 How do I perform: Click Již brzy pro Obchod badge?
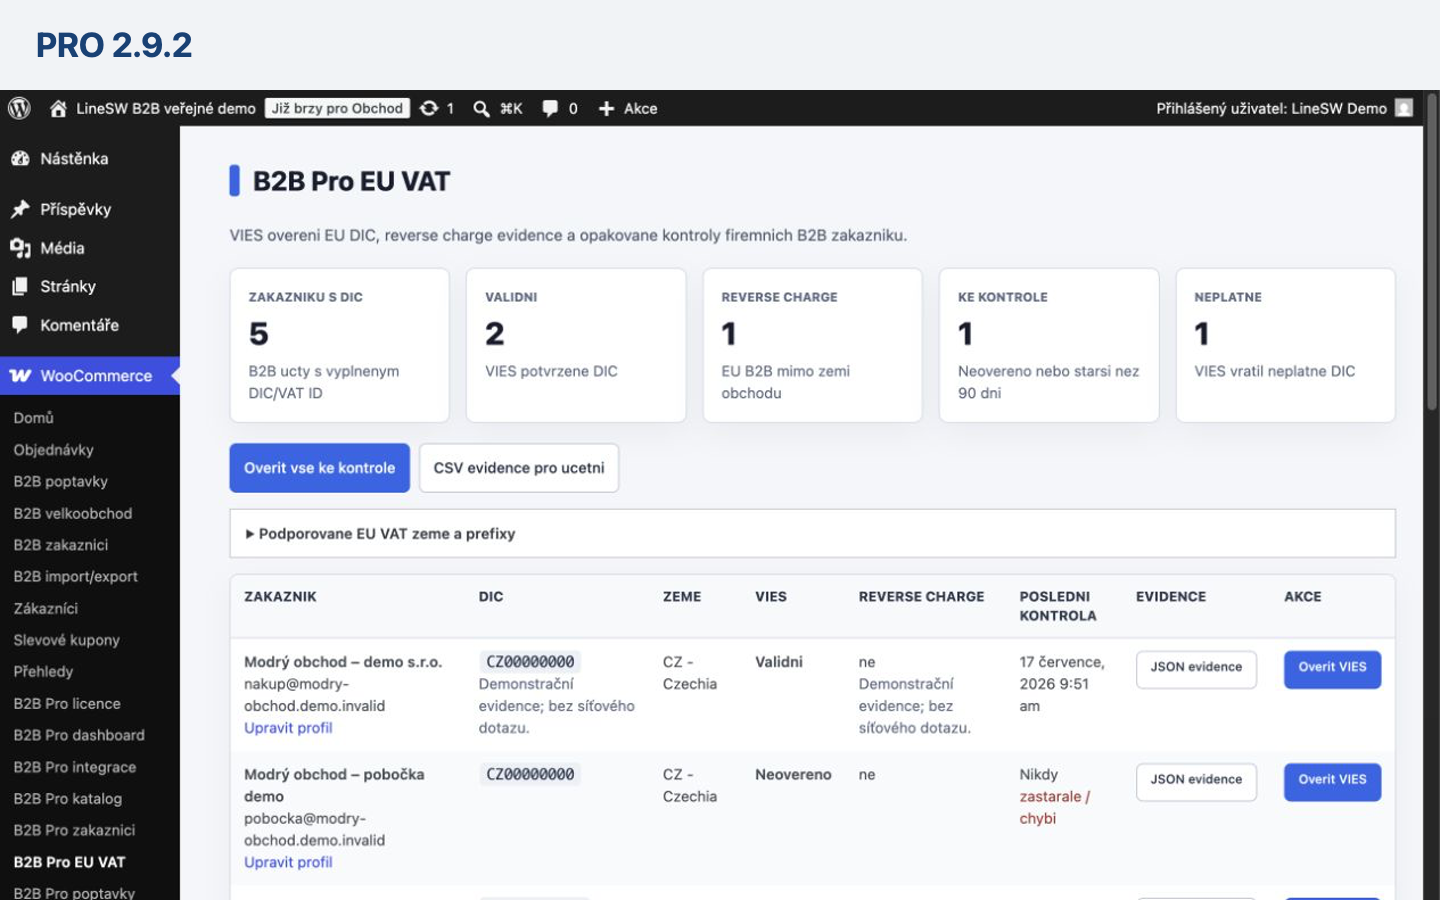click(337, 108)
